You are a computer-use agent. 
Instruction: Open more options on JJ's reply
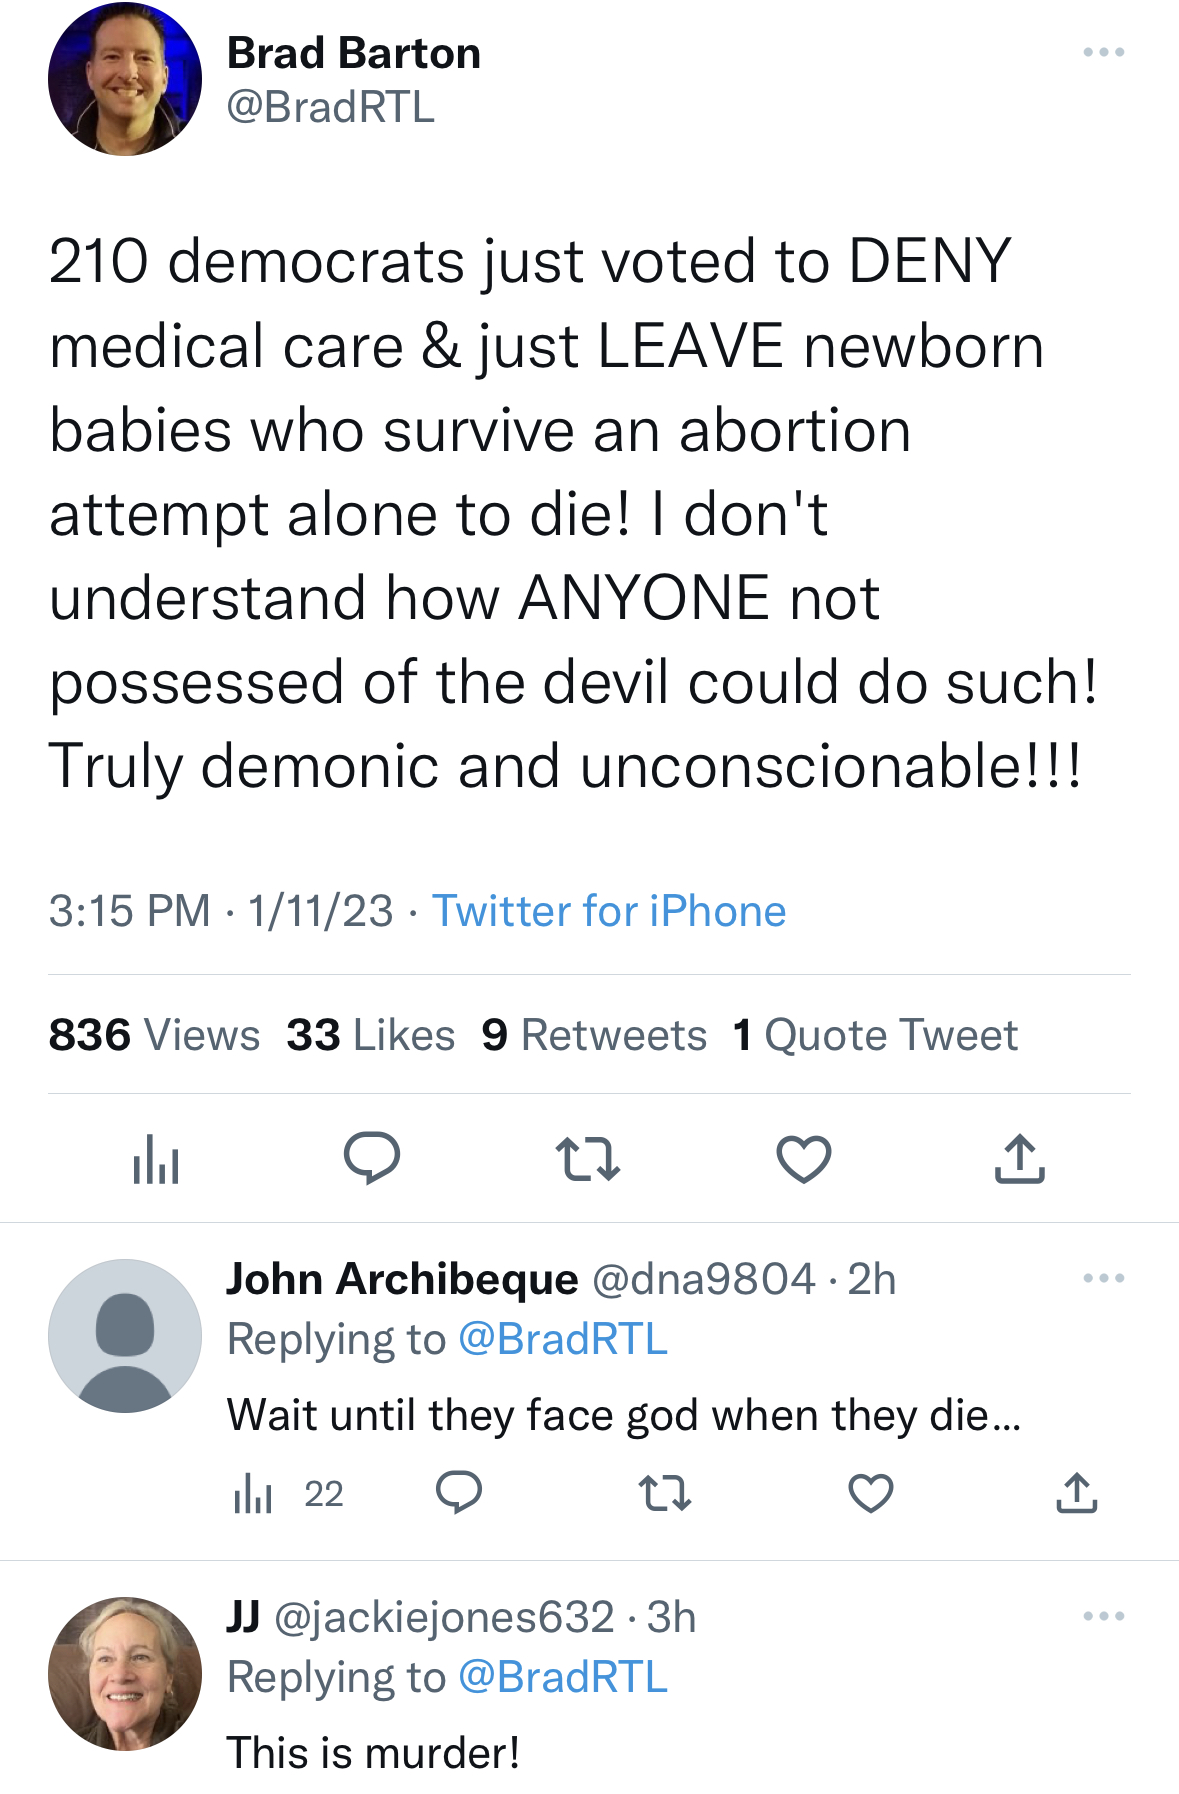pyautogui.click(x=1104, y=1616)
